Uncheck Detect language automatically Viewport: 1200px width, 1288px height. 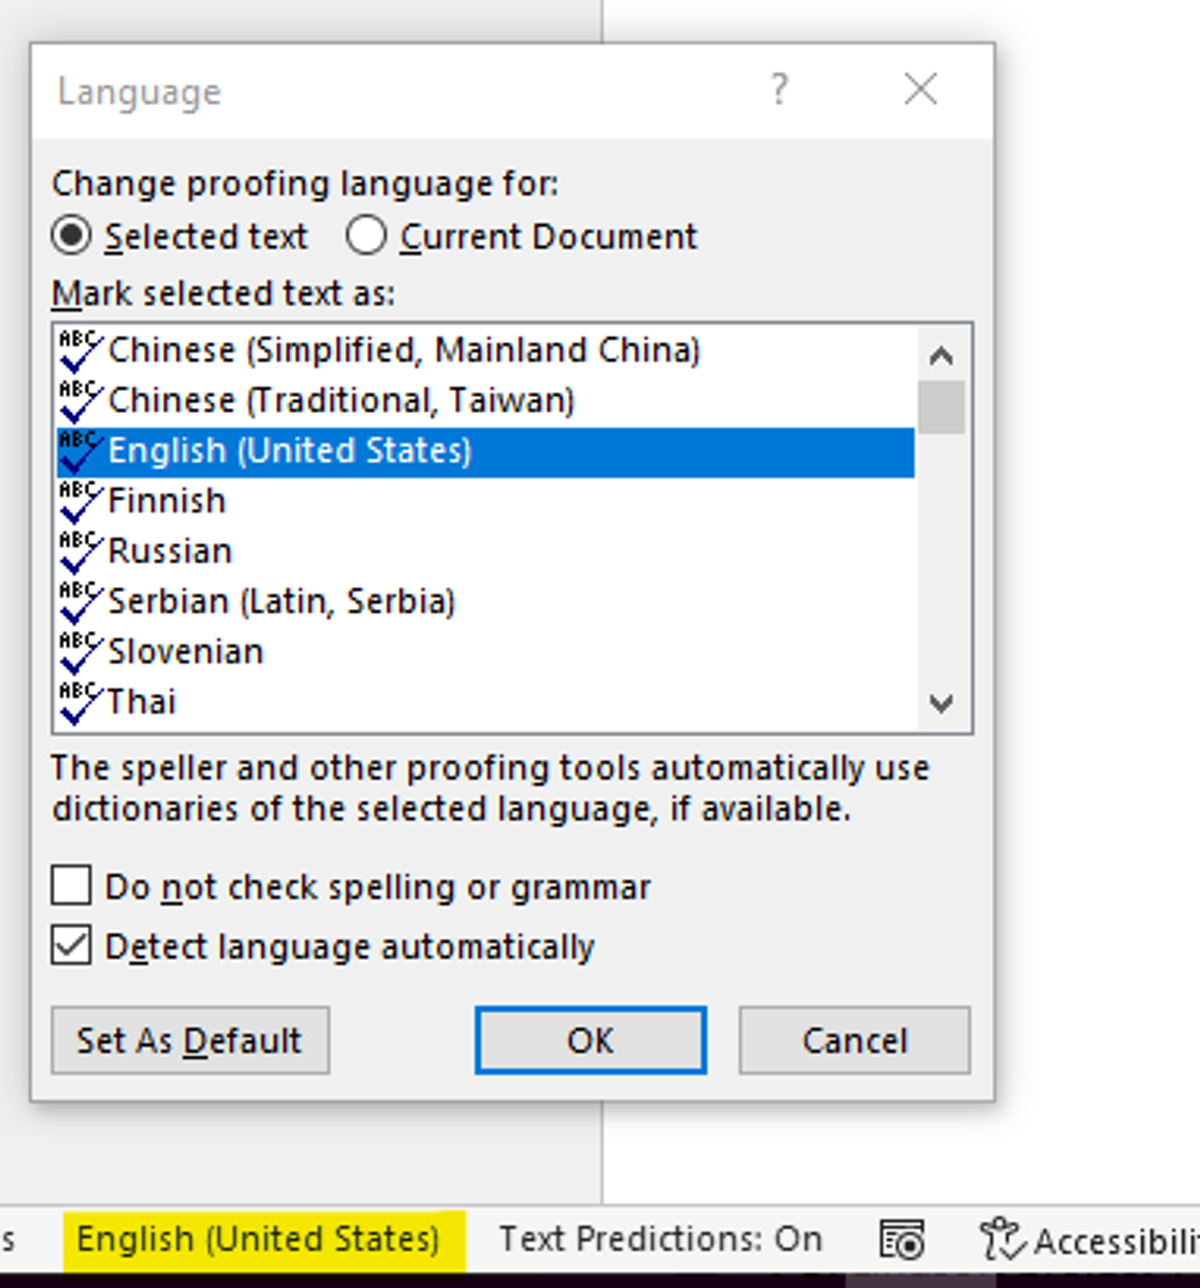71,946
